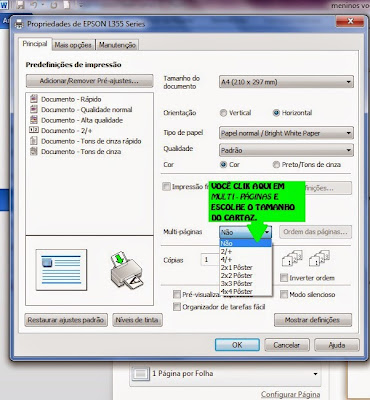The height and width of the screenshot is (400, 370).
Task: Toggle the Inverter ordem checkbox
Action: tap(284, 278)
